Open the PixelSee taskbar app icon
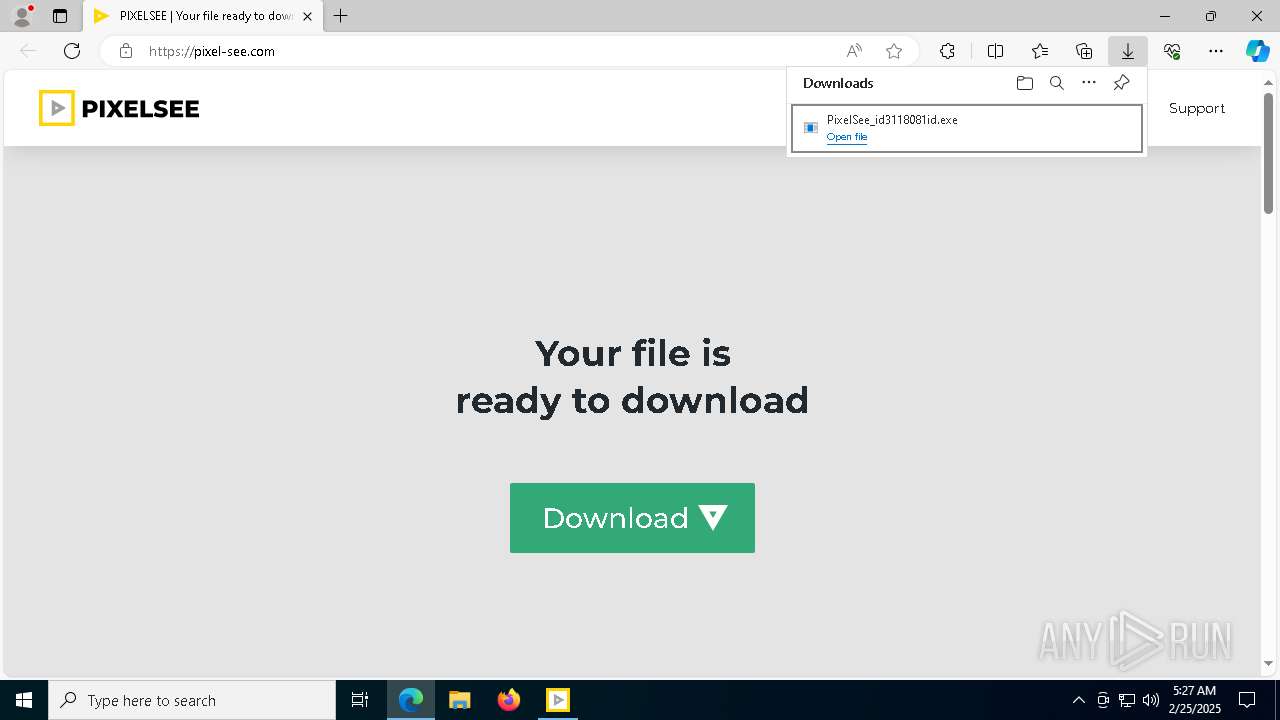This screenshot has width=1280, height=720. 558,700
